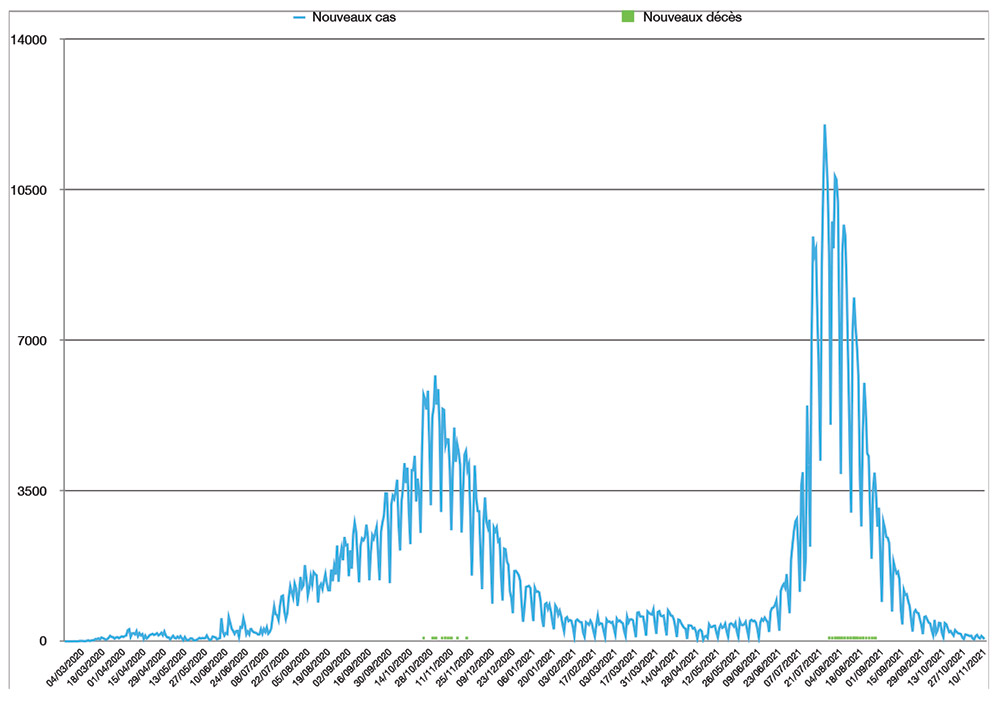Select the 06/01/2021 date label
Viewport: 1000px width, 702px height.
515,668
